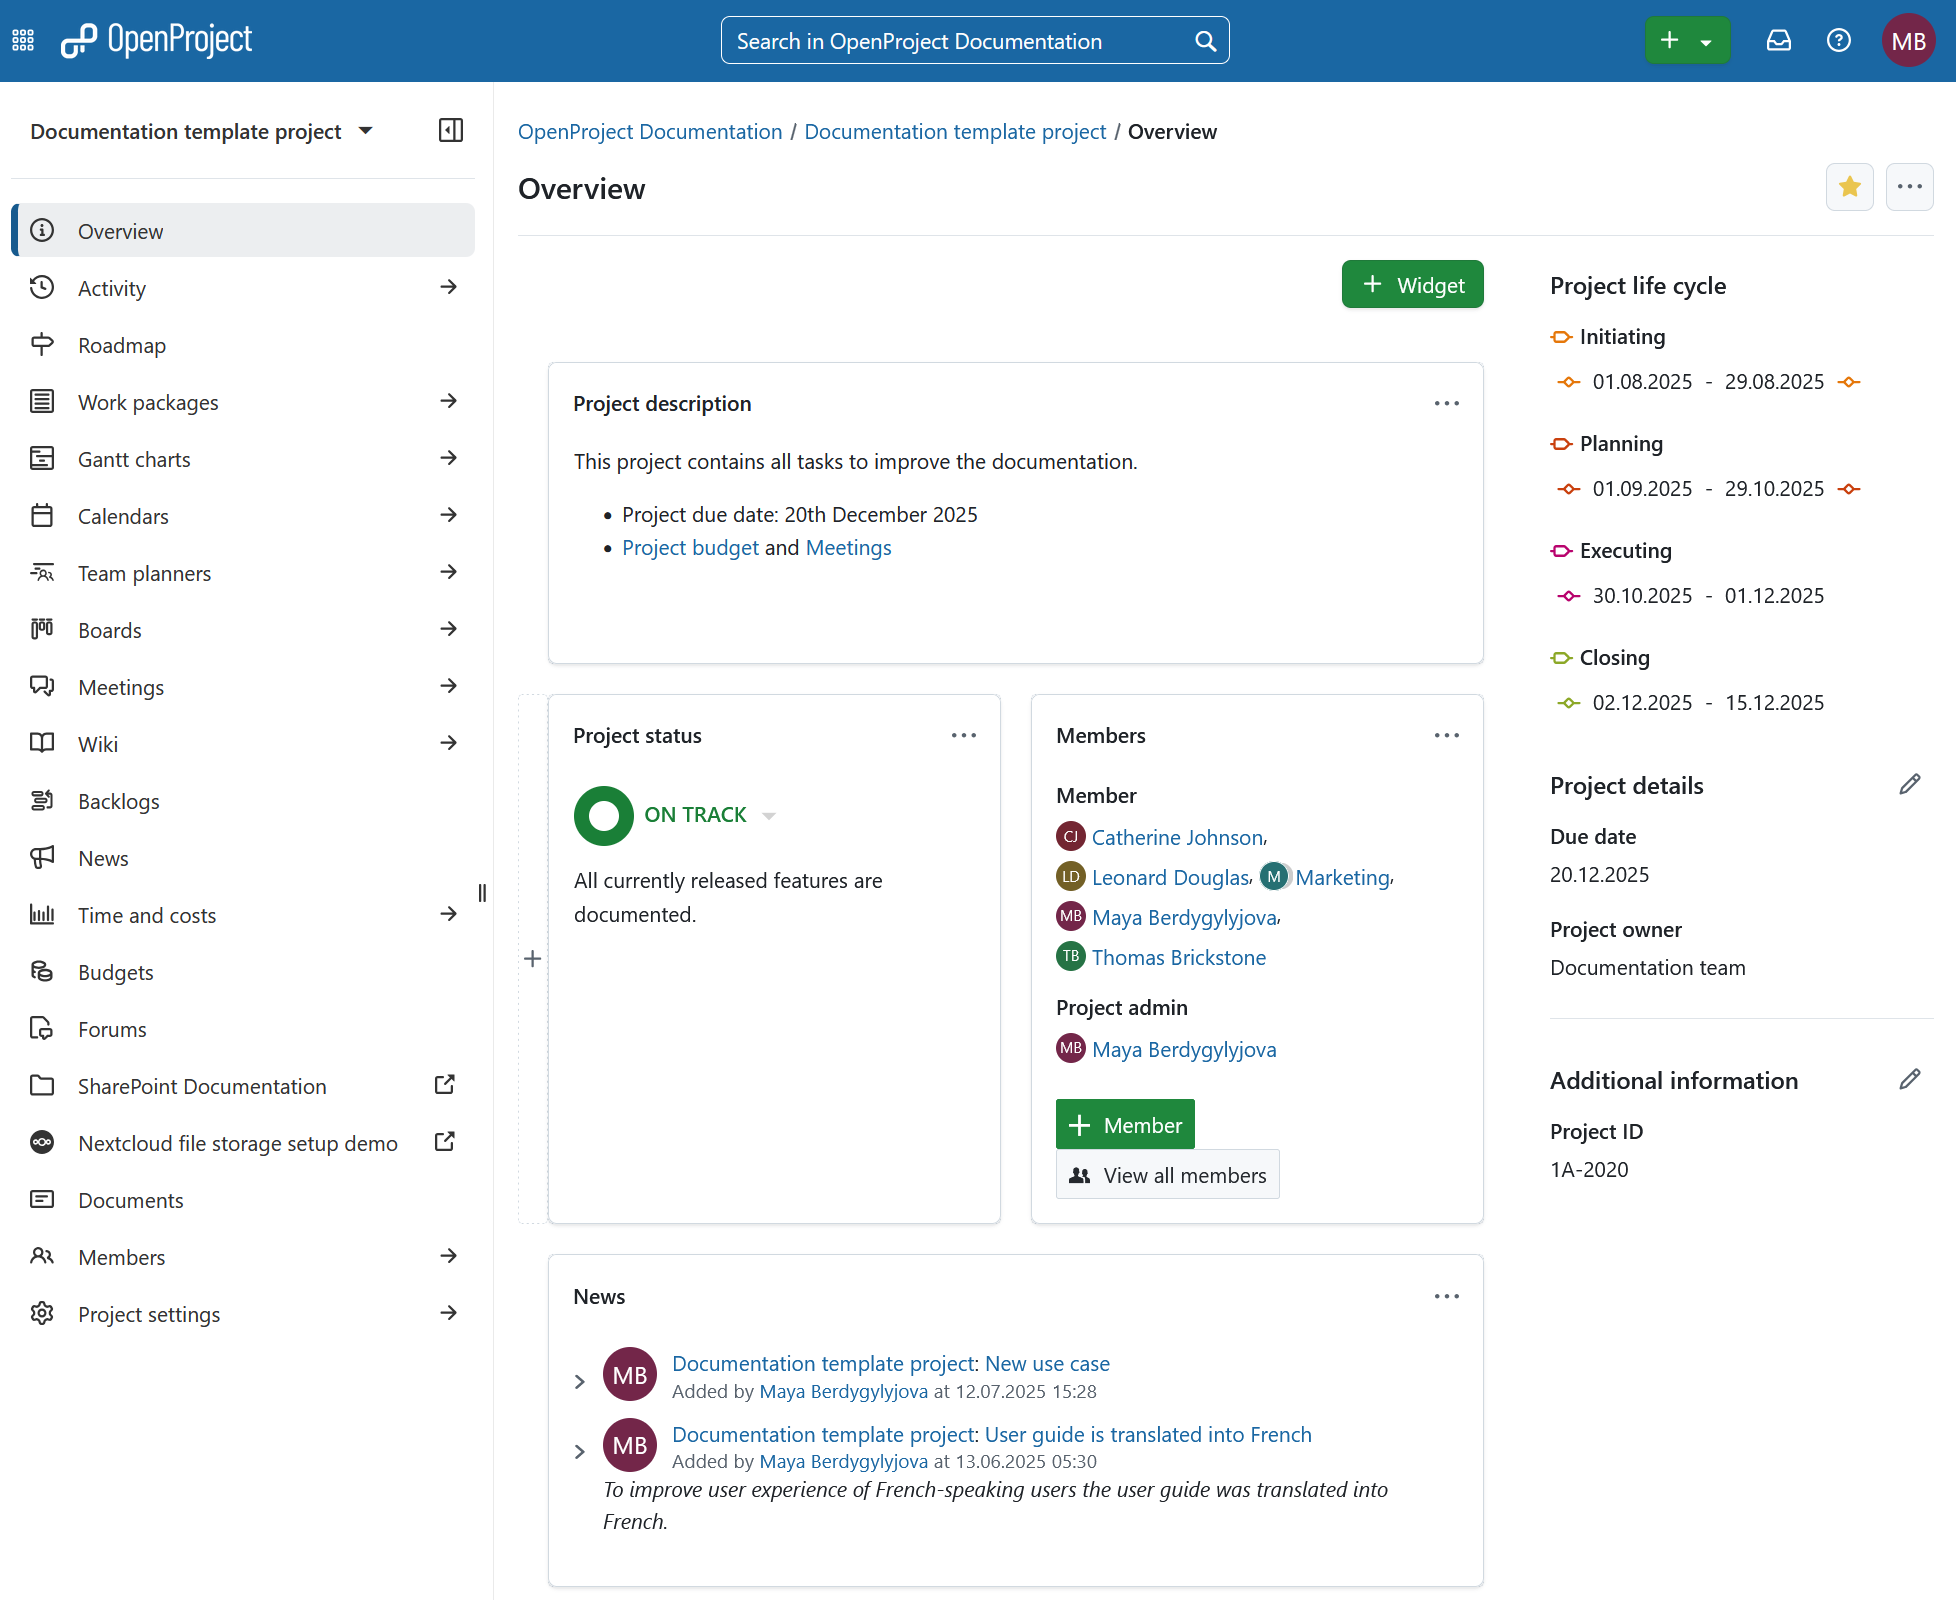Edit Project details with the pencil icon
Screen dimensions: 1956x1600
coord(1909,785)
